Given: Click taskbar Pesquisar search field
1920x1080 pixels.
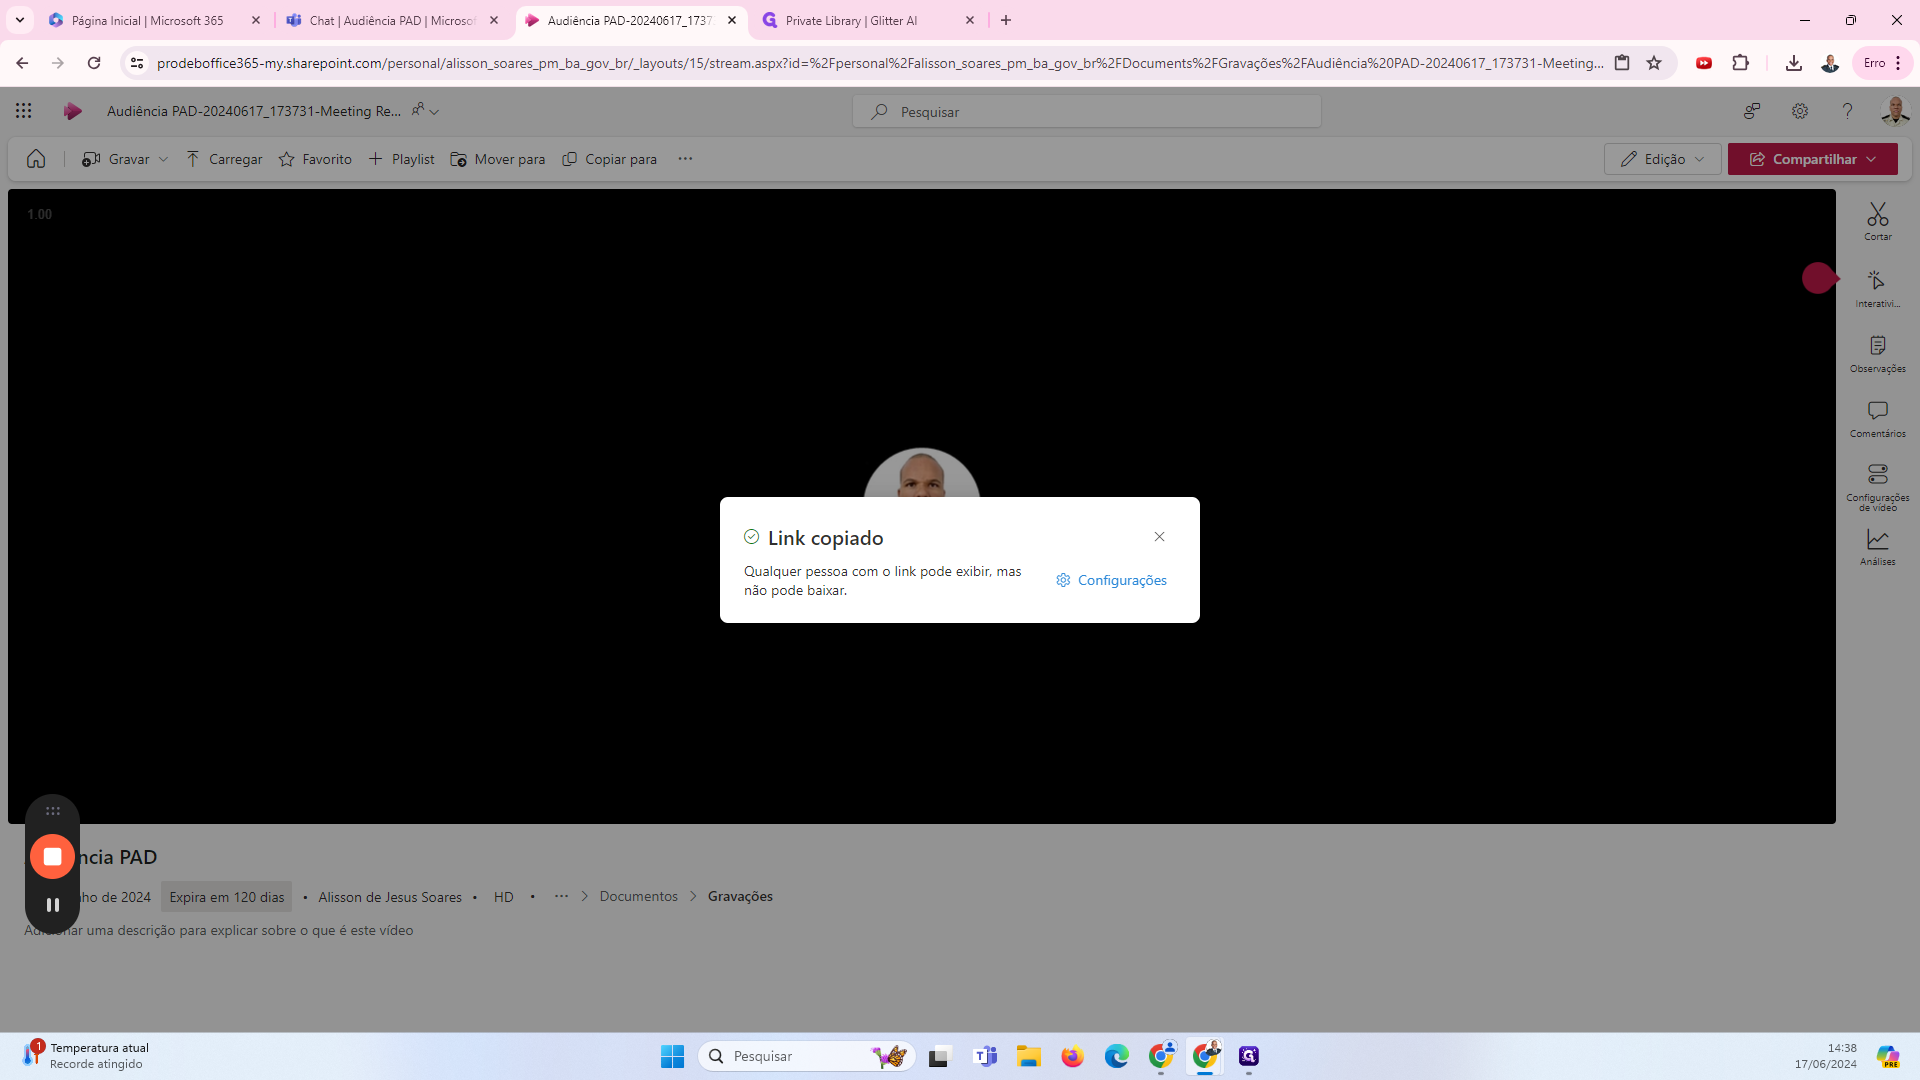Looking at the screenshot, I should (x=806, y=1056).
